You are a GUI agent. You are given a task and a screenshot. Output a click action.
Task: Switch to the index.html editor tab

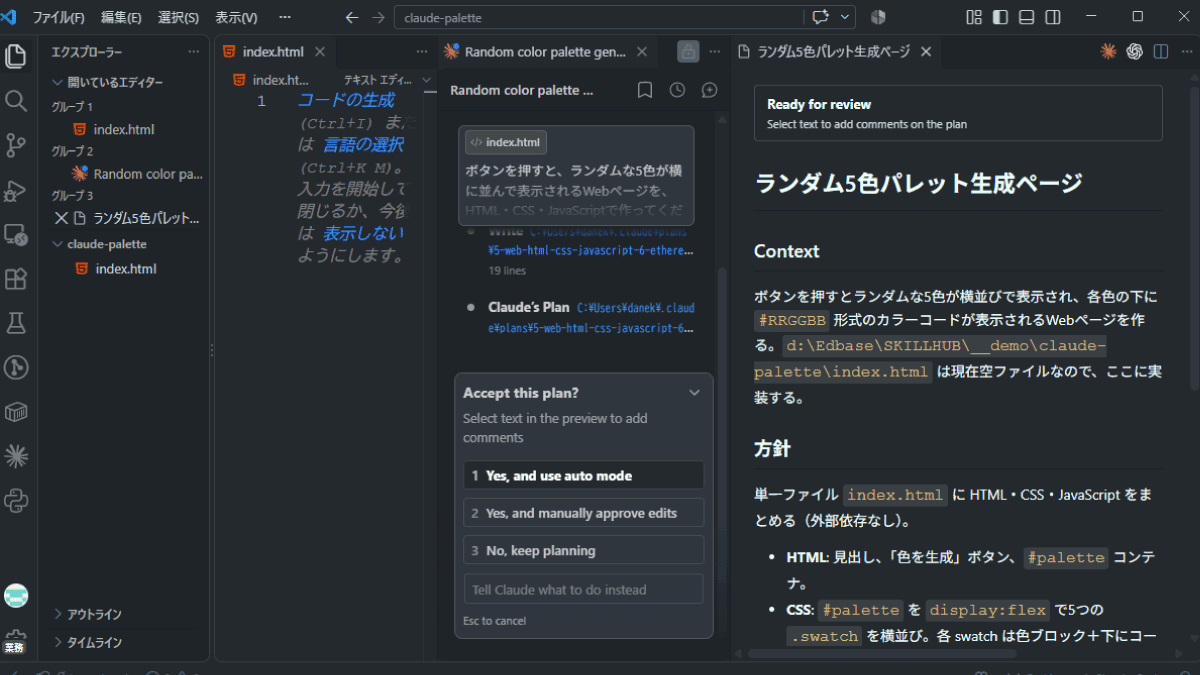273,52
